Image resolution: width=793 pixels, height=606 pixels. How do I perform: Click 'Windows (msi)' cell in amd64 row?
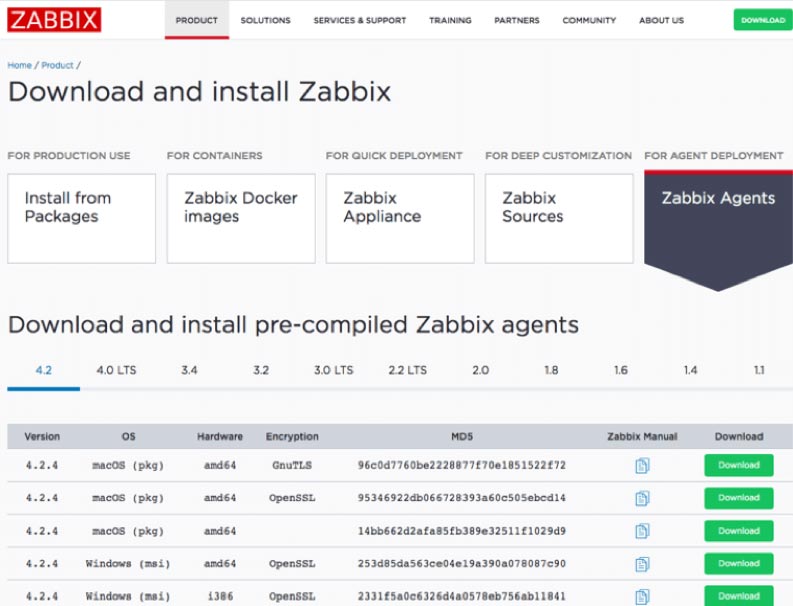point(128,564)
